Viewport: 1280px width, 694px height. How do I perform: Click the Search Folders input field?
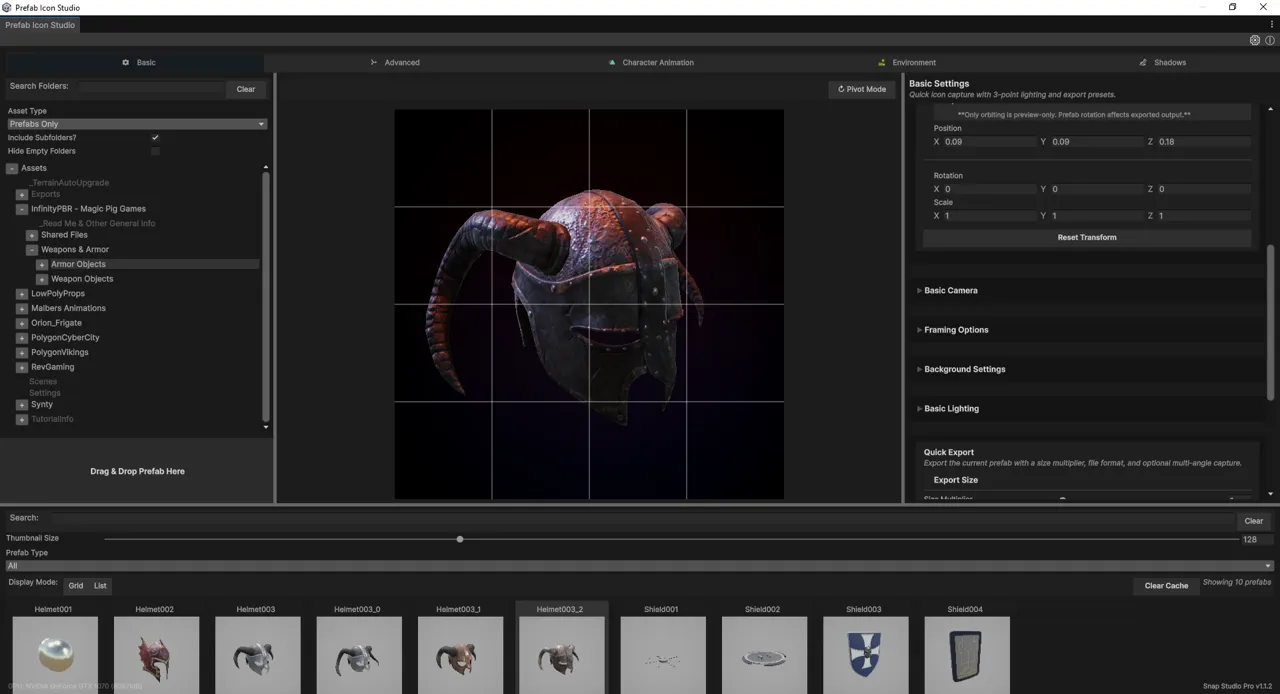click(x=151, y=87)
